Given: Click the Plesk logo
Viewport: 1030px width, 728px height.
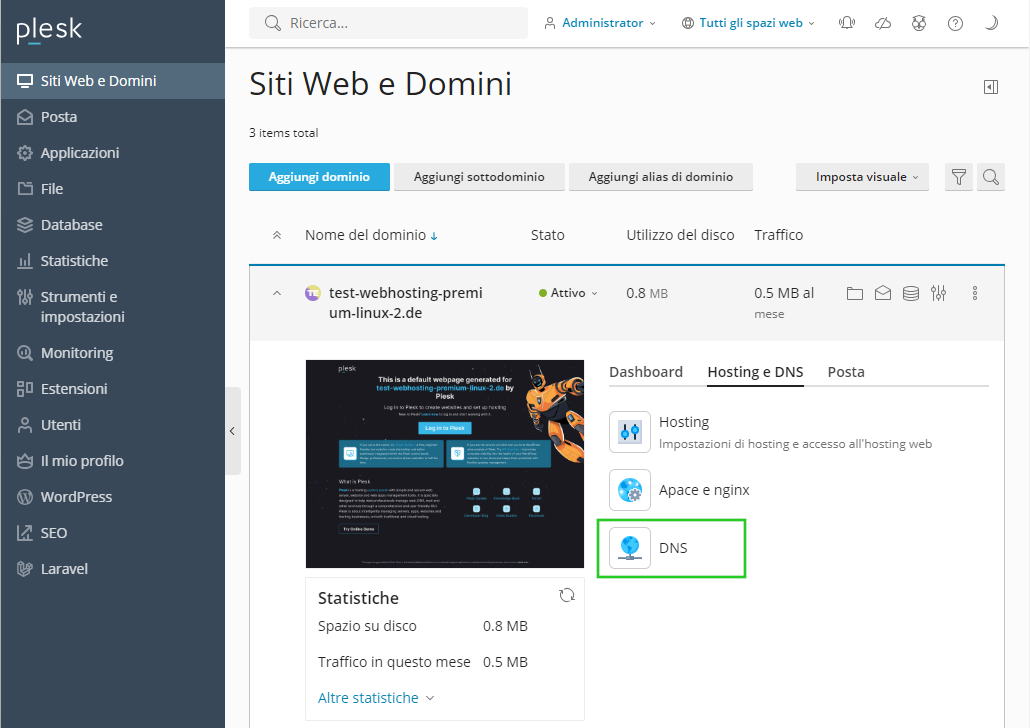Looking at the screenshot, I should [49, 30].
